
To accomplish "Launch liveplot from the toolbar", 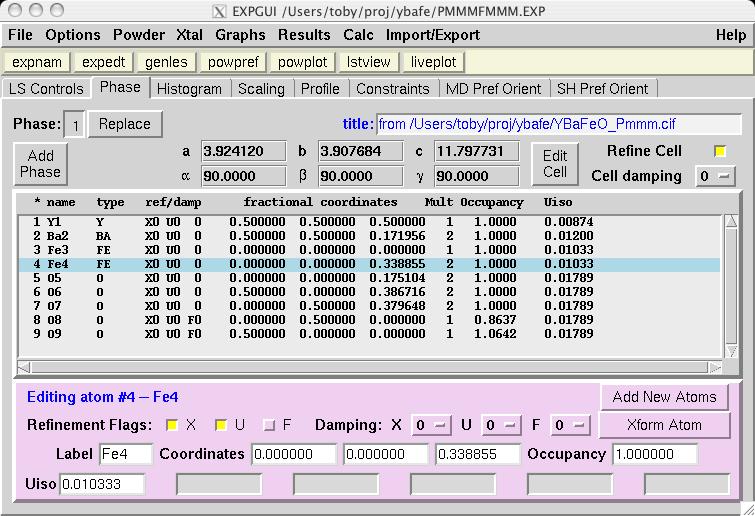I will [433, 62].
